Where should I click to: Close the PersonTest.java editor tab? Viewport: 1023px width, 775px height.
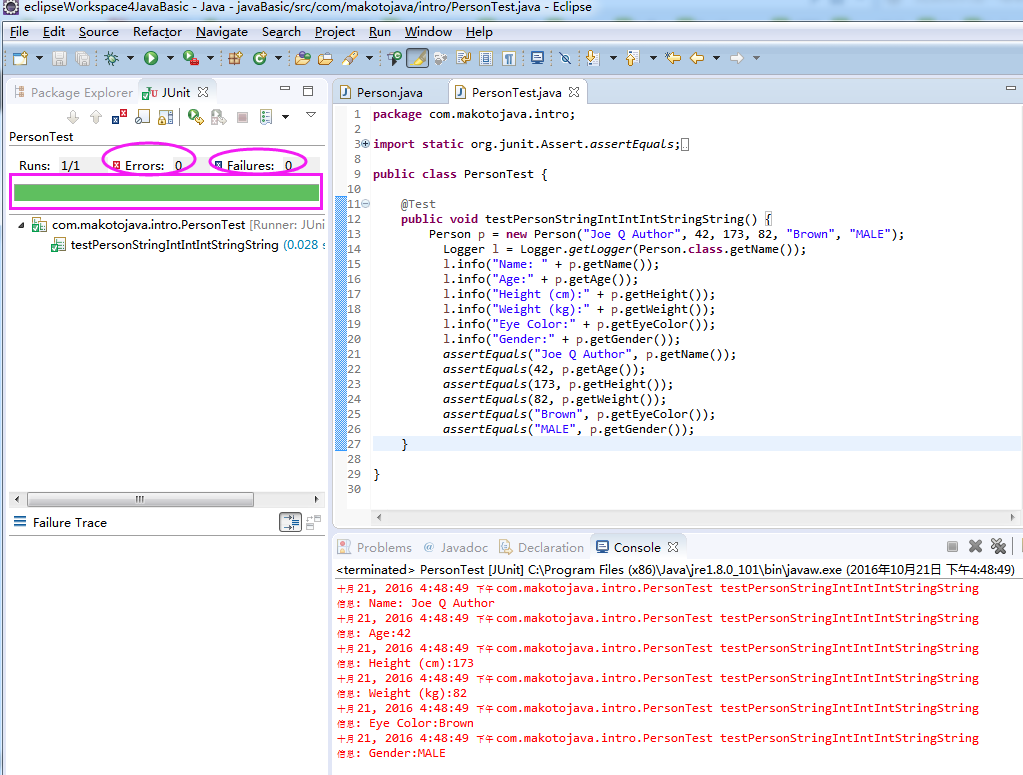click(573, 92)
